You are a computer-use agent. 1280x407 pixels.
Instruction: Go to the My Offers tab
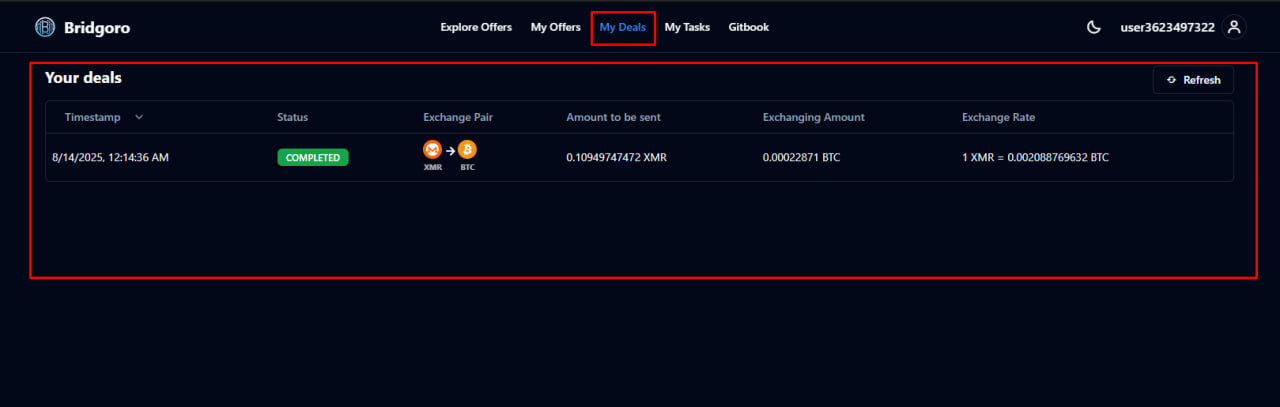pos(555,28)
